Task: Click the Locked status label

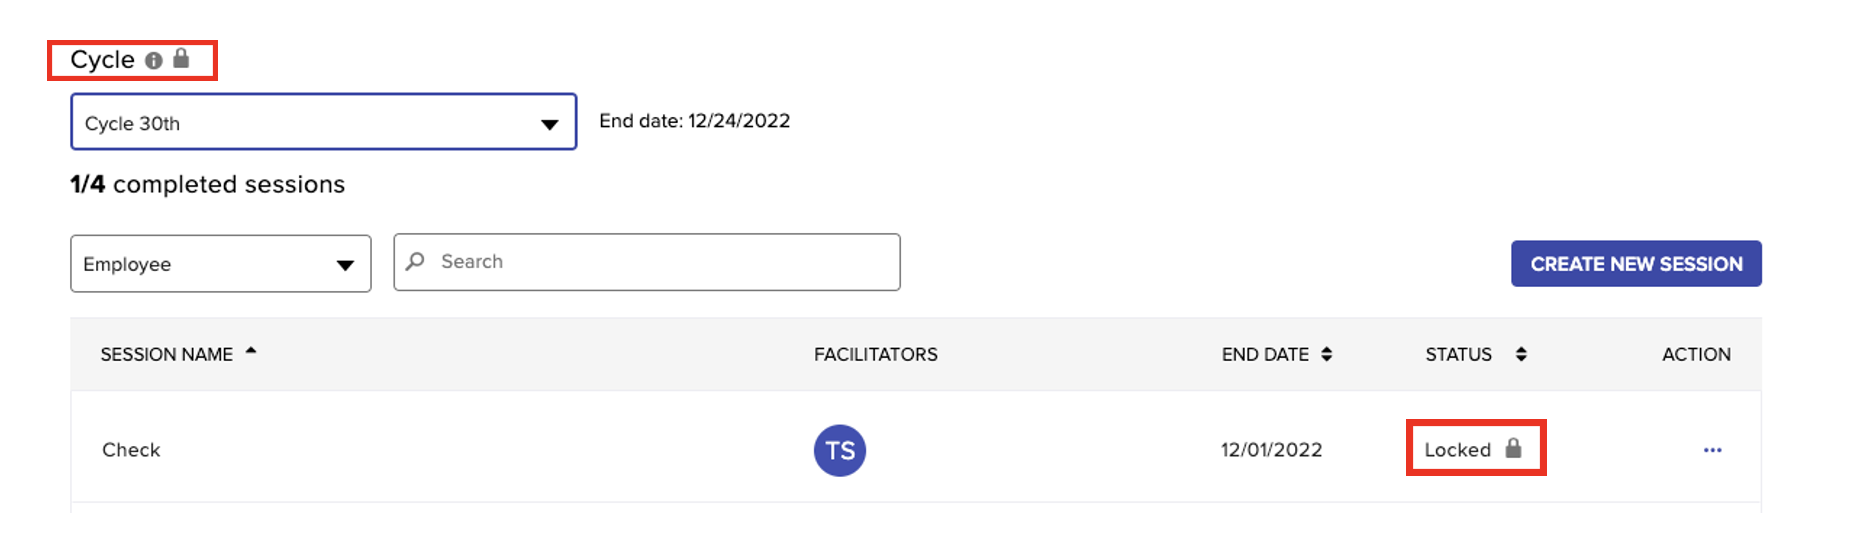Action: pyautogui.click(x=1457, y=450)
